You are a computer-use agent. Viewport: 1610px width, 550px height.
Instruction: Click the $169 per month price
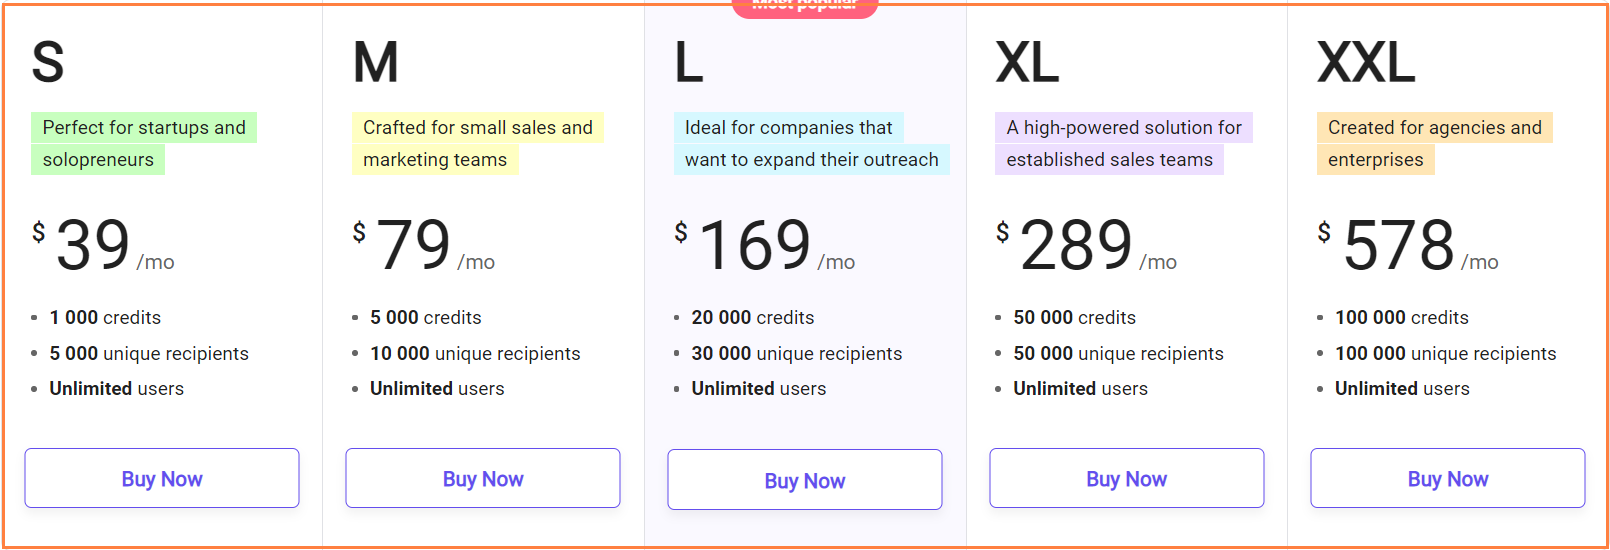pyautogui.click(x=765, y=245)
